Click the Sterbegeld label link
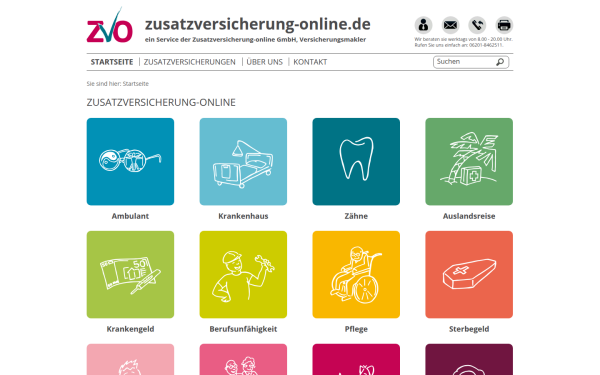This screenshot has height=375, width=600. click(469, 329)
